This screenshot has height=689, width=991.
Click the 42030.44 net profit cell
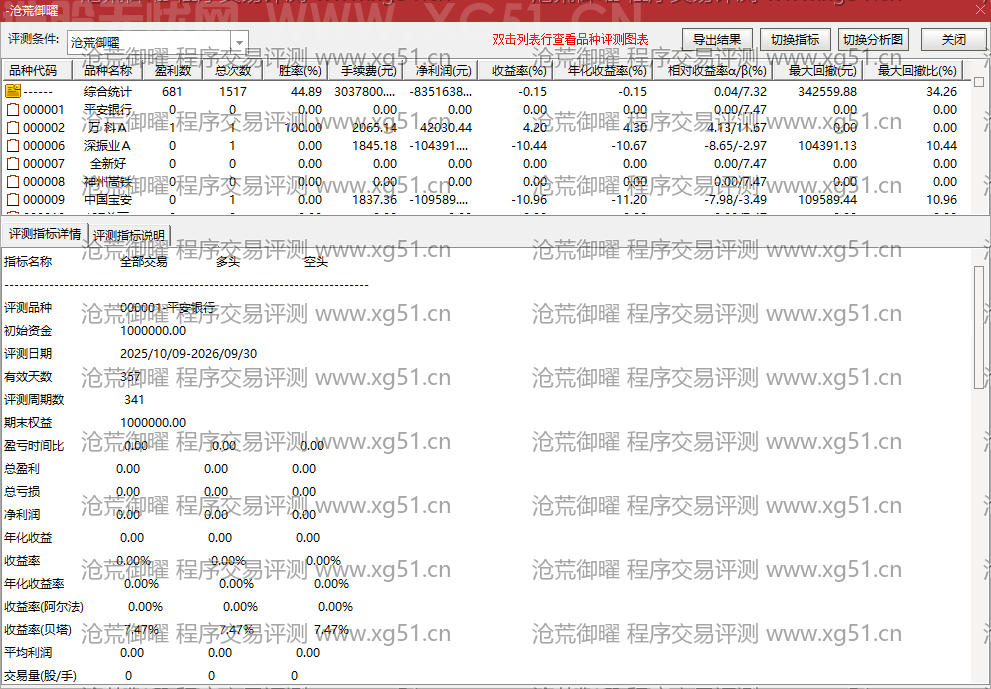446,128
